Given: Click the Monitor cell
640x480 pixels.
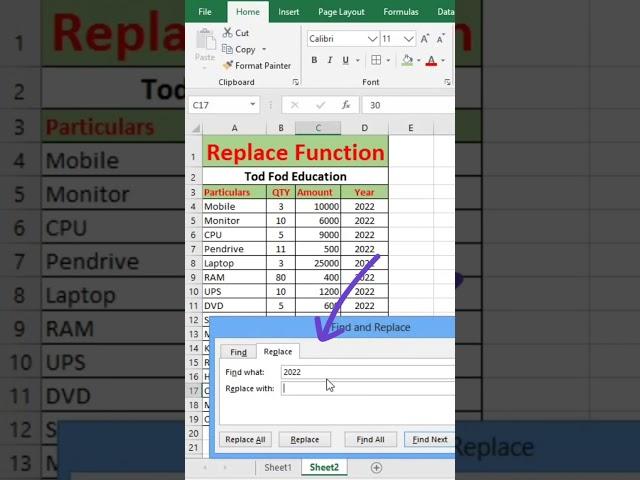Looking at the screenshot, I should [234, 221].
